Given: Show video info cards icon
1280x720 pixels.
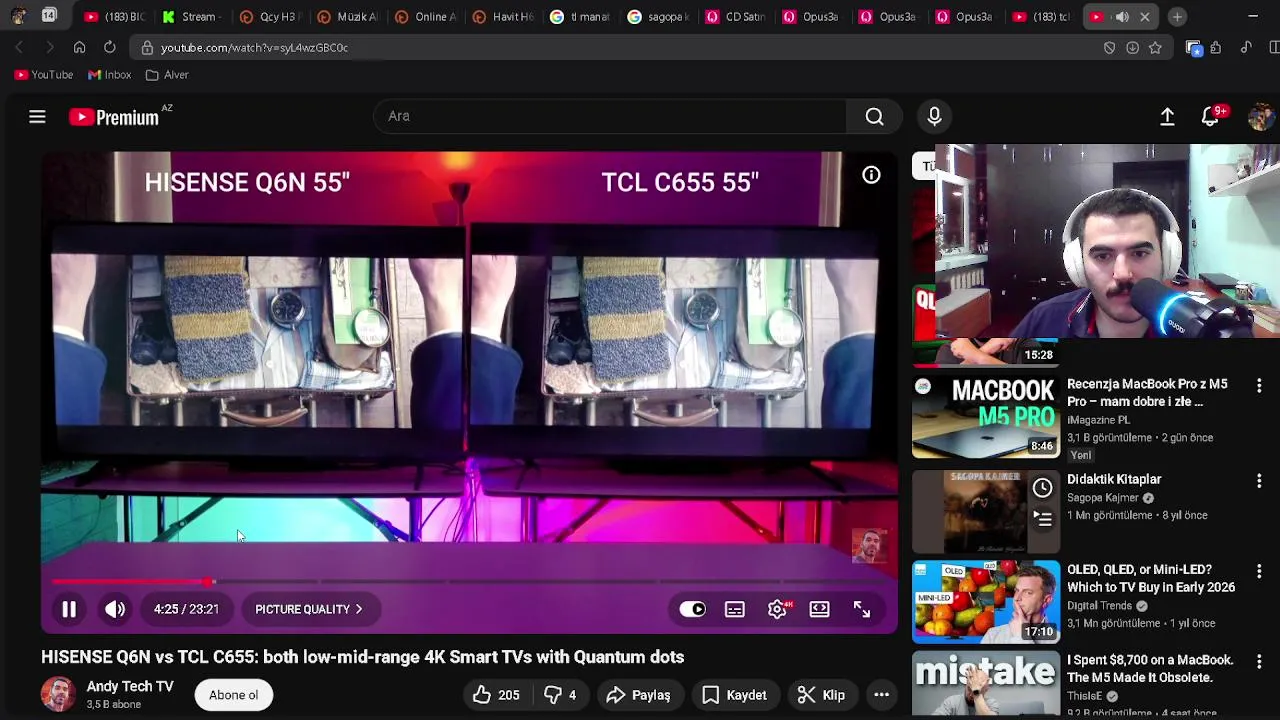Looking at the screenshot, I should [x=871, y=175].
